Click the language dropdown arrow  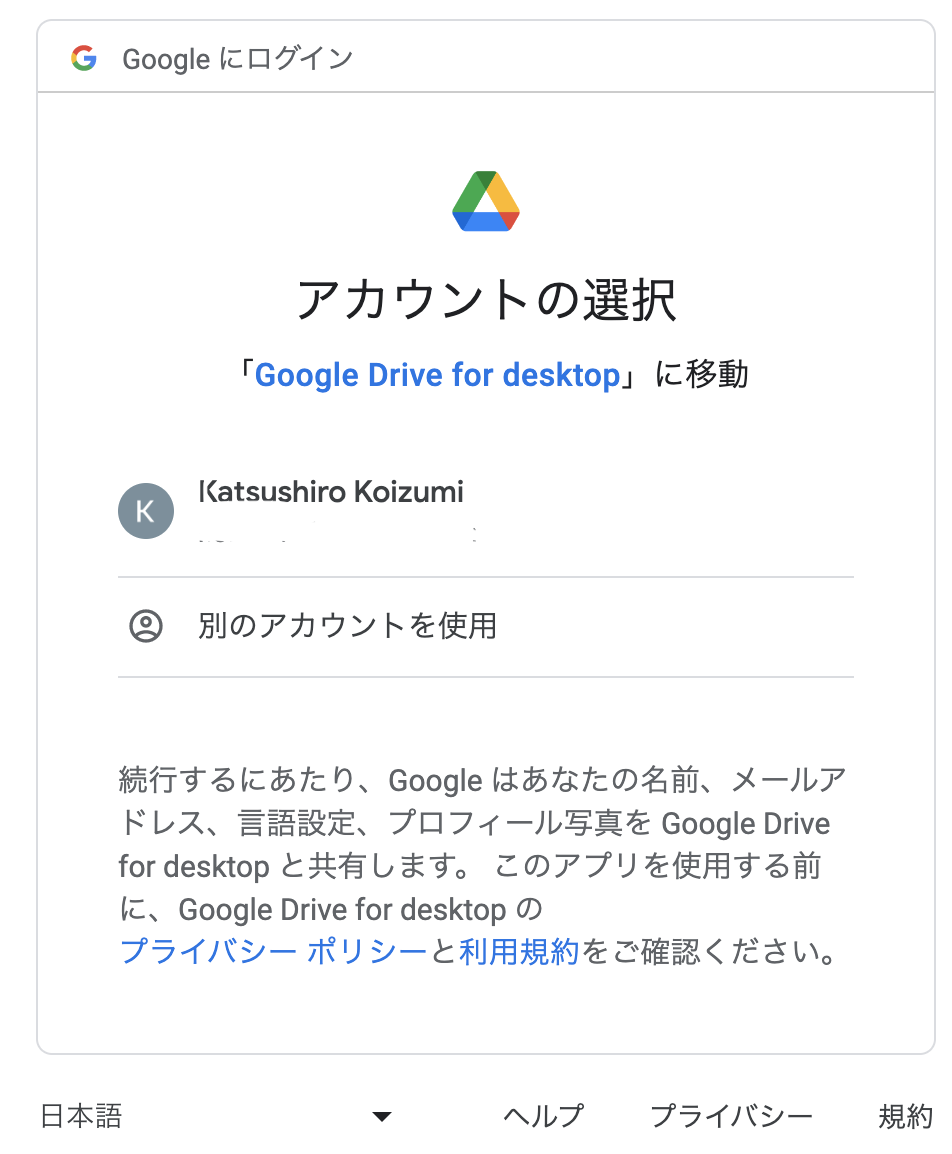tap(382, 1117)
